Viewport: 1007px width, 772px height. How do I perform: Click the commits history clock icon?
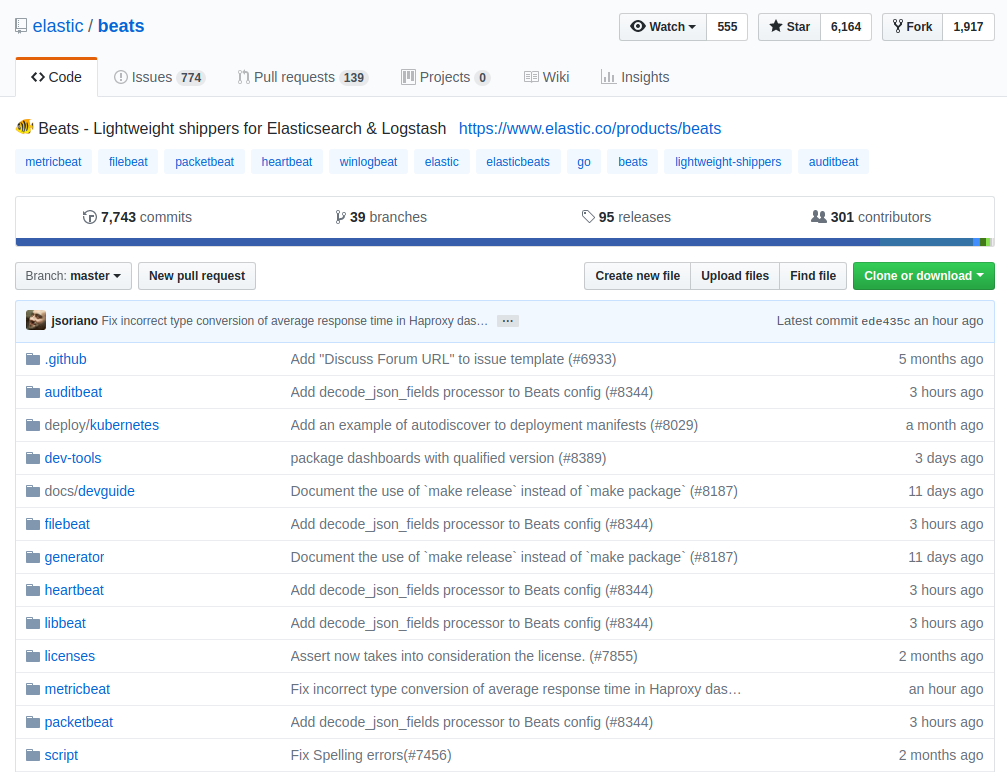pos(89,217)
